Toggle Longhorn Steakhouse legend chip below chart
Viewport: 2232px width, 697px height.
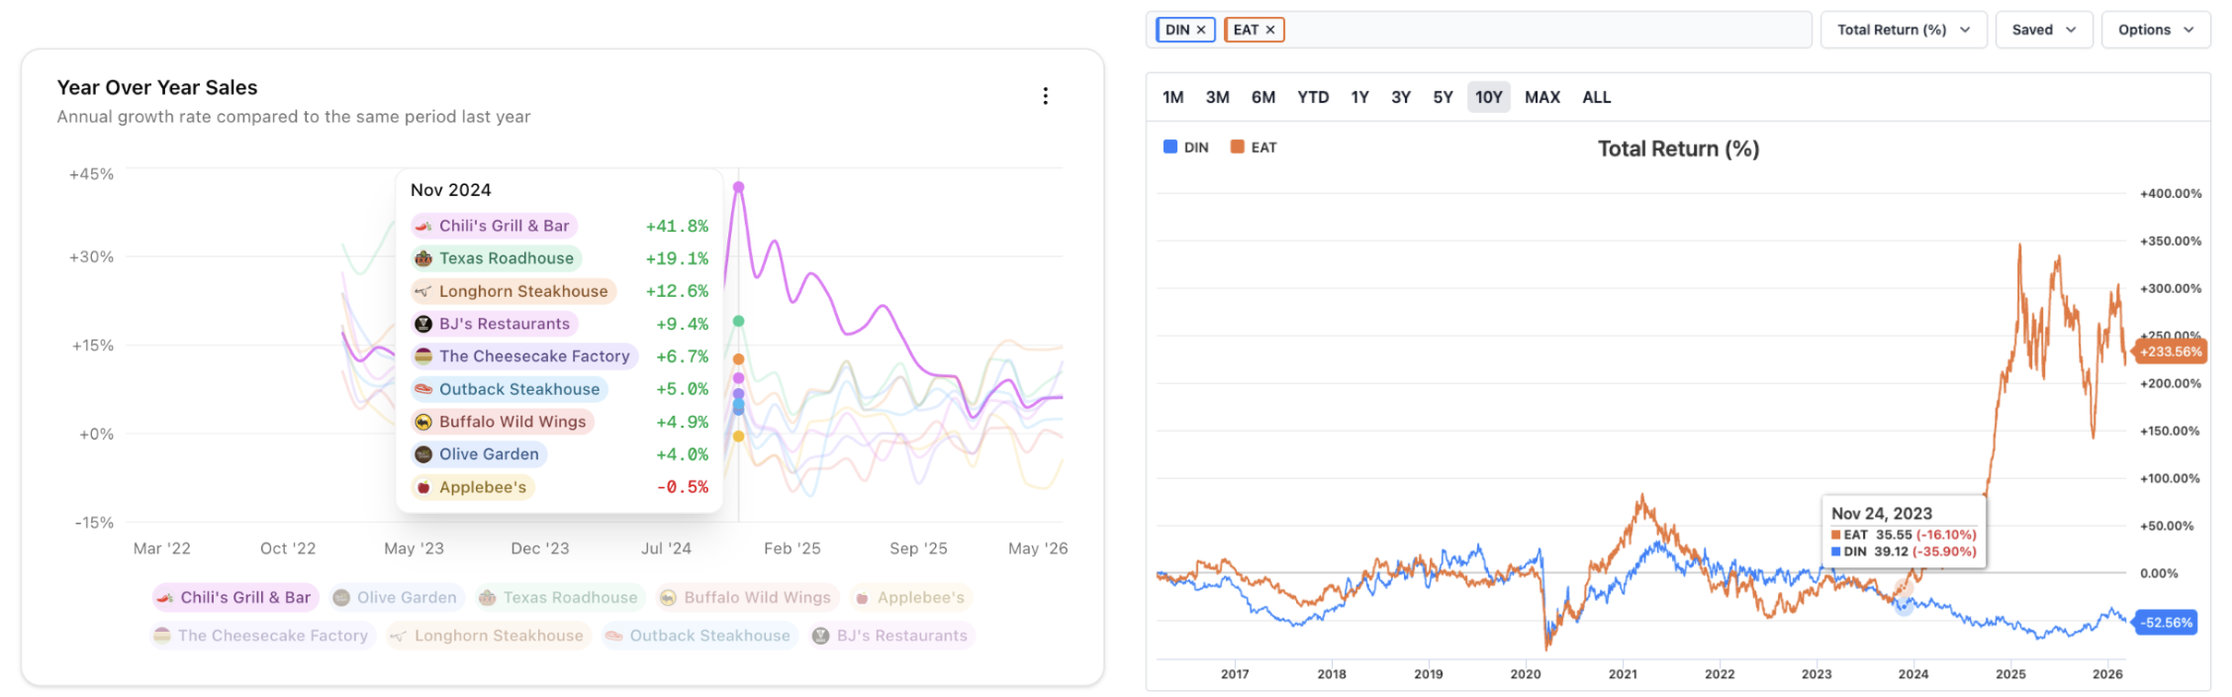click(488, 635)
